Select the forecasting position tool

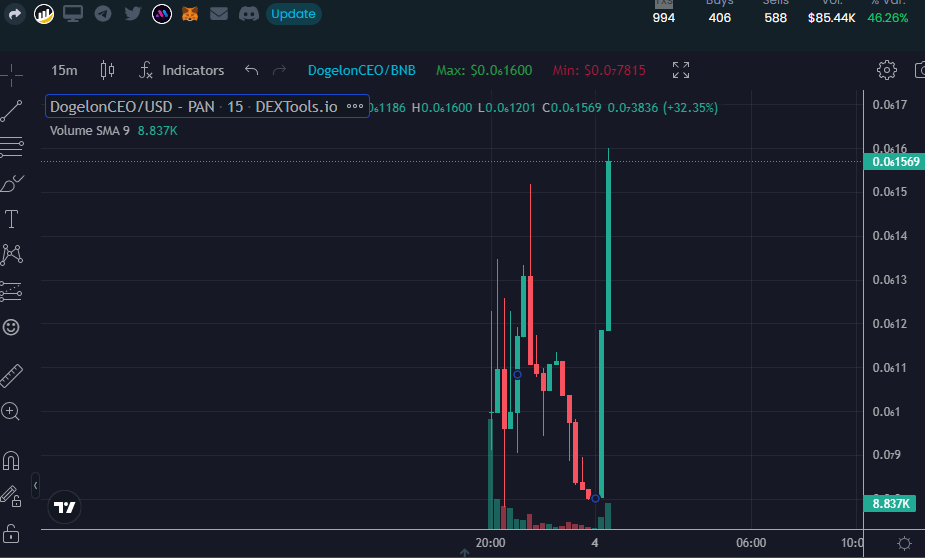point(11,291)
